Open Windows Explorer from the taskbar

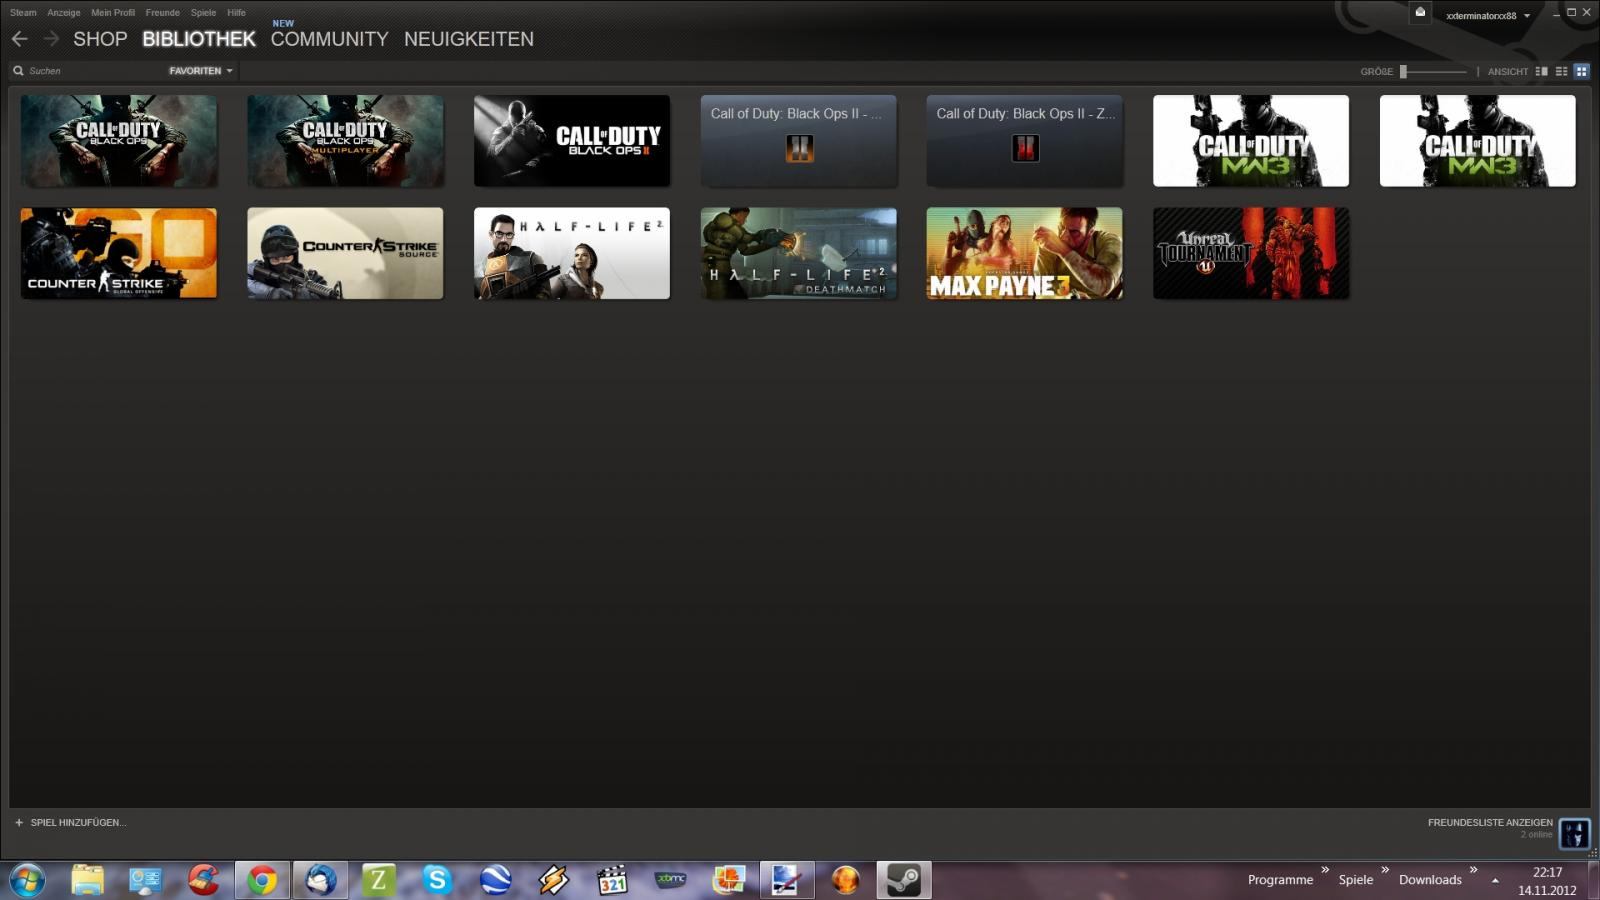(x=87, y=880)
